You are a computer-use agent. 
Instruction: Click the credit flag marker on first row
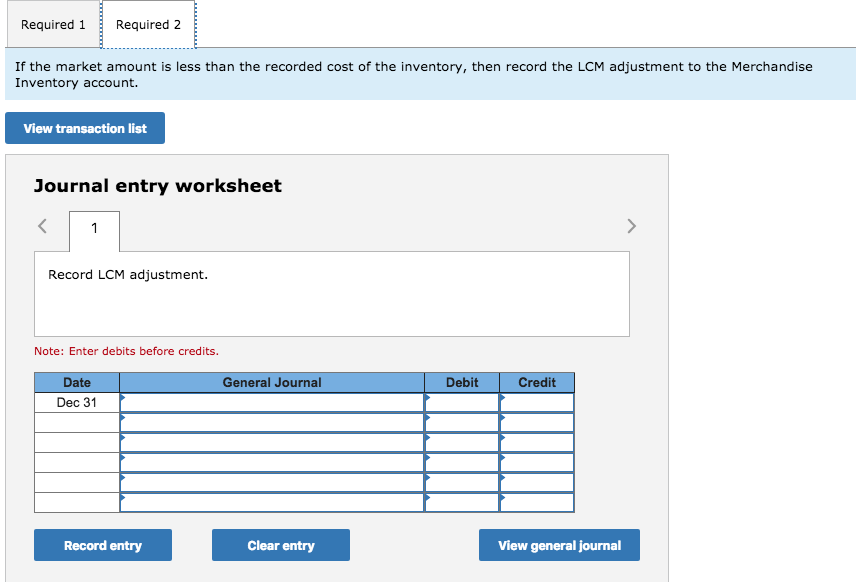[502, 398]
